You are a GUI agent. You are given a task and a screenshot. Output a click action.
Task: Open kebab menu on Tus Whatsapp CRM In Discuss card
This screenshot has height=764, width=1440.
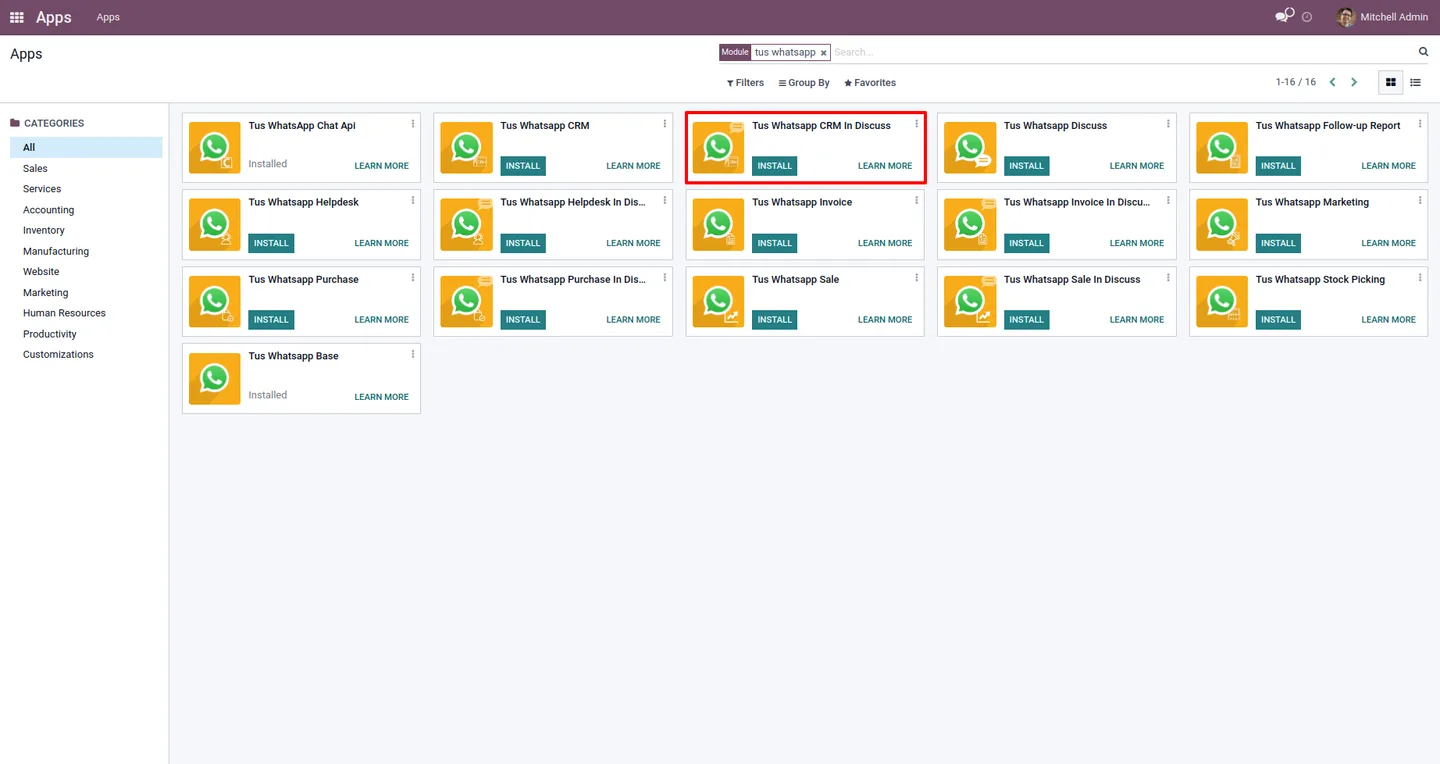[x=917, y=124]
